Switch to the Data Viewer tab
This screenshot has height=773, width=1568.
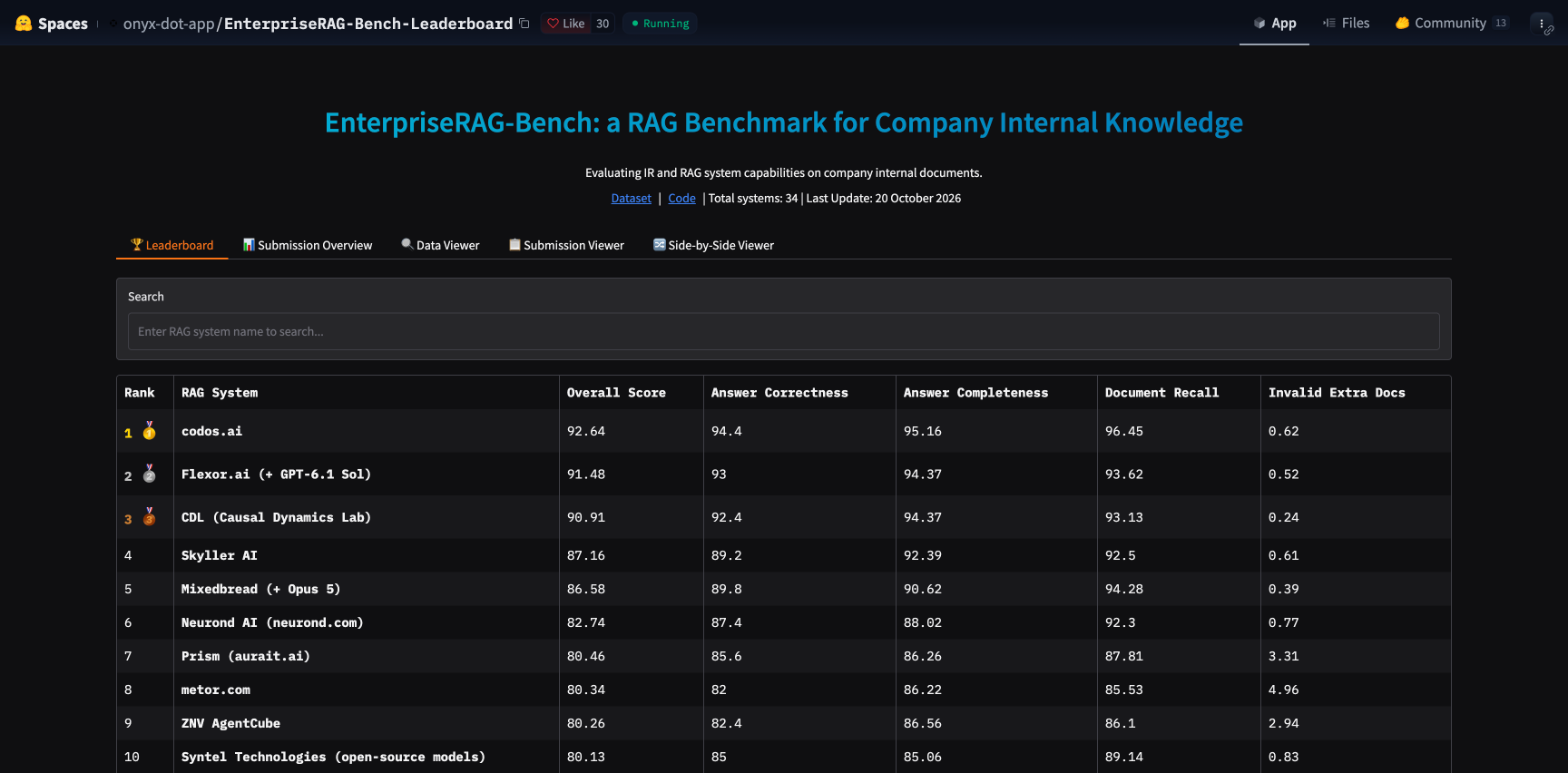(x=440, y=245)
